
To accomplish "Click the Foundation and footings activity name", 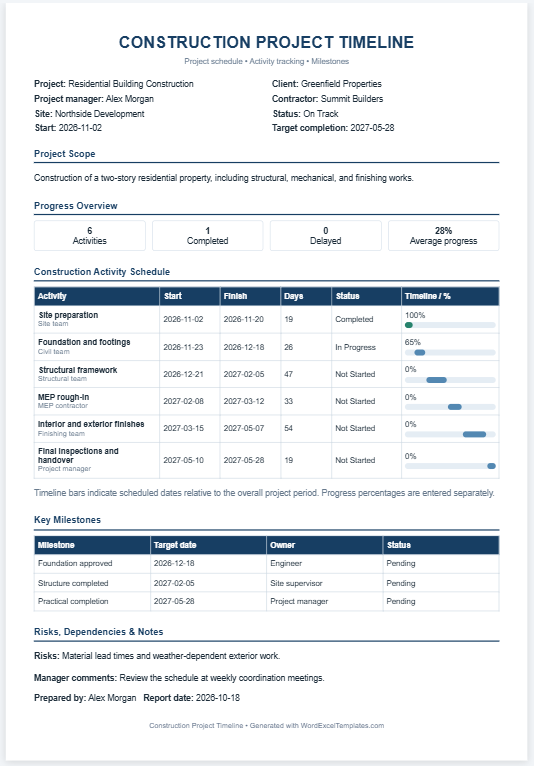I will tap(84, 342).
